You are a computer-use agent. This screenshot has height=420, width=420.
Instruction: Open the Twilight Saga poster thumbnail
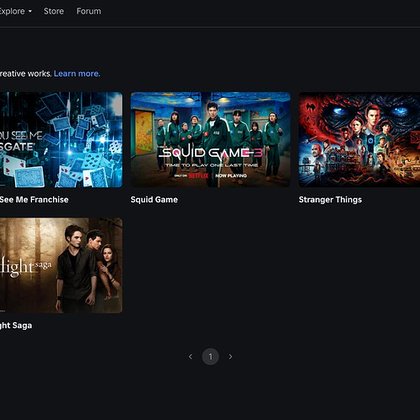[x=61, y=265]
